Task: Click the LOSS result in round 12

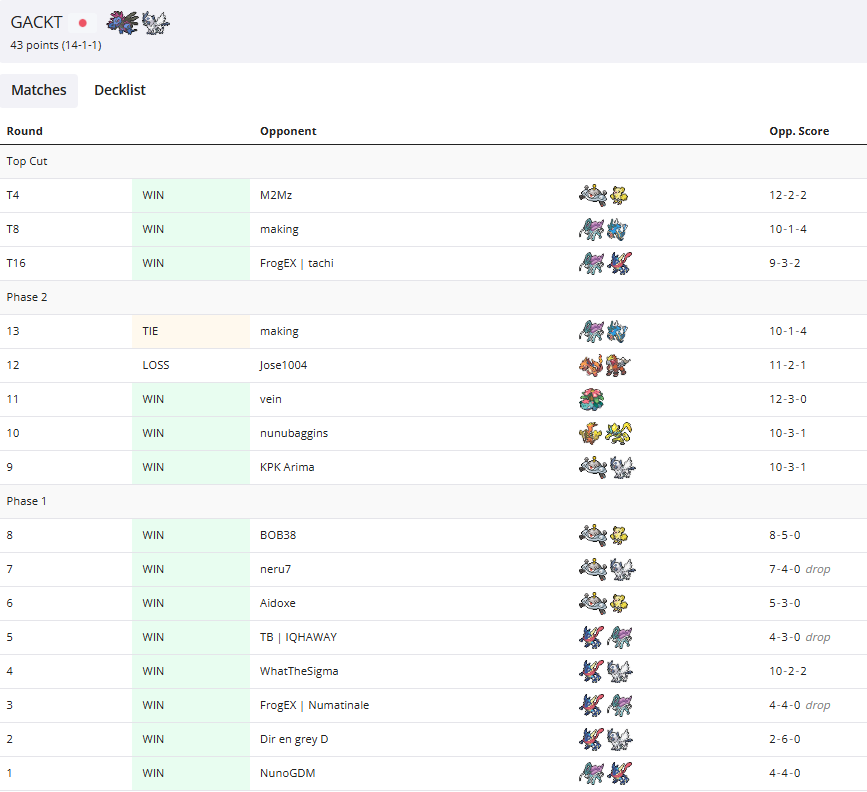Action: tap(156, 365)
